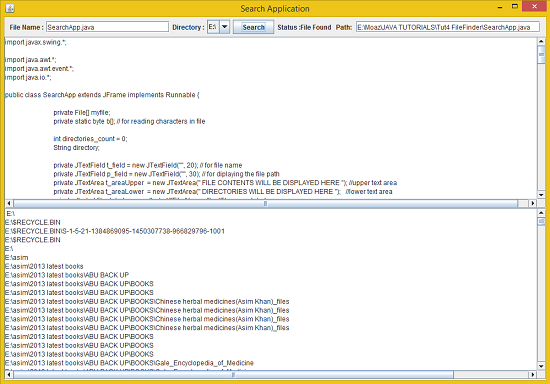Click the 'private File[] myfile;' line
This screenshot has height=384, width=550.
pos(82,112)
